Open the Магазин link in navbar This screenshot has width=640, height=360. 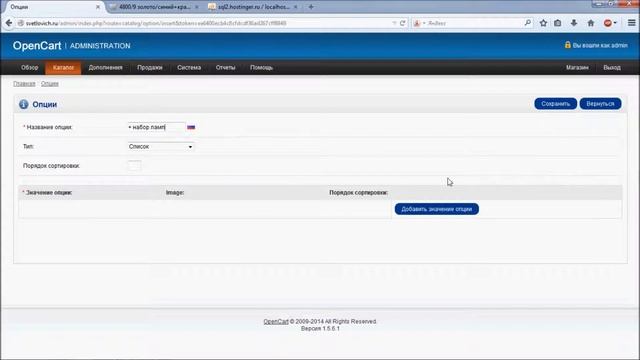pos(577,67)
